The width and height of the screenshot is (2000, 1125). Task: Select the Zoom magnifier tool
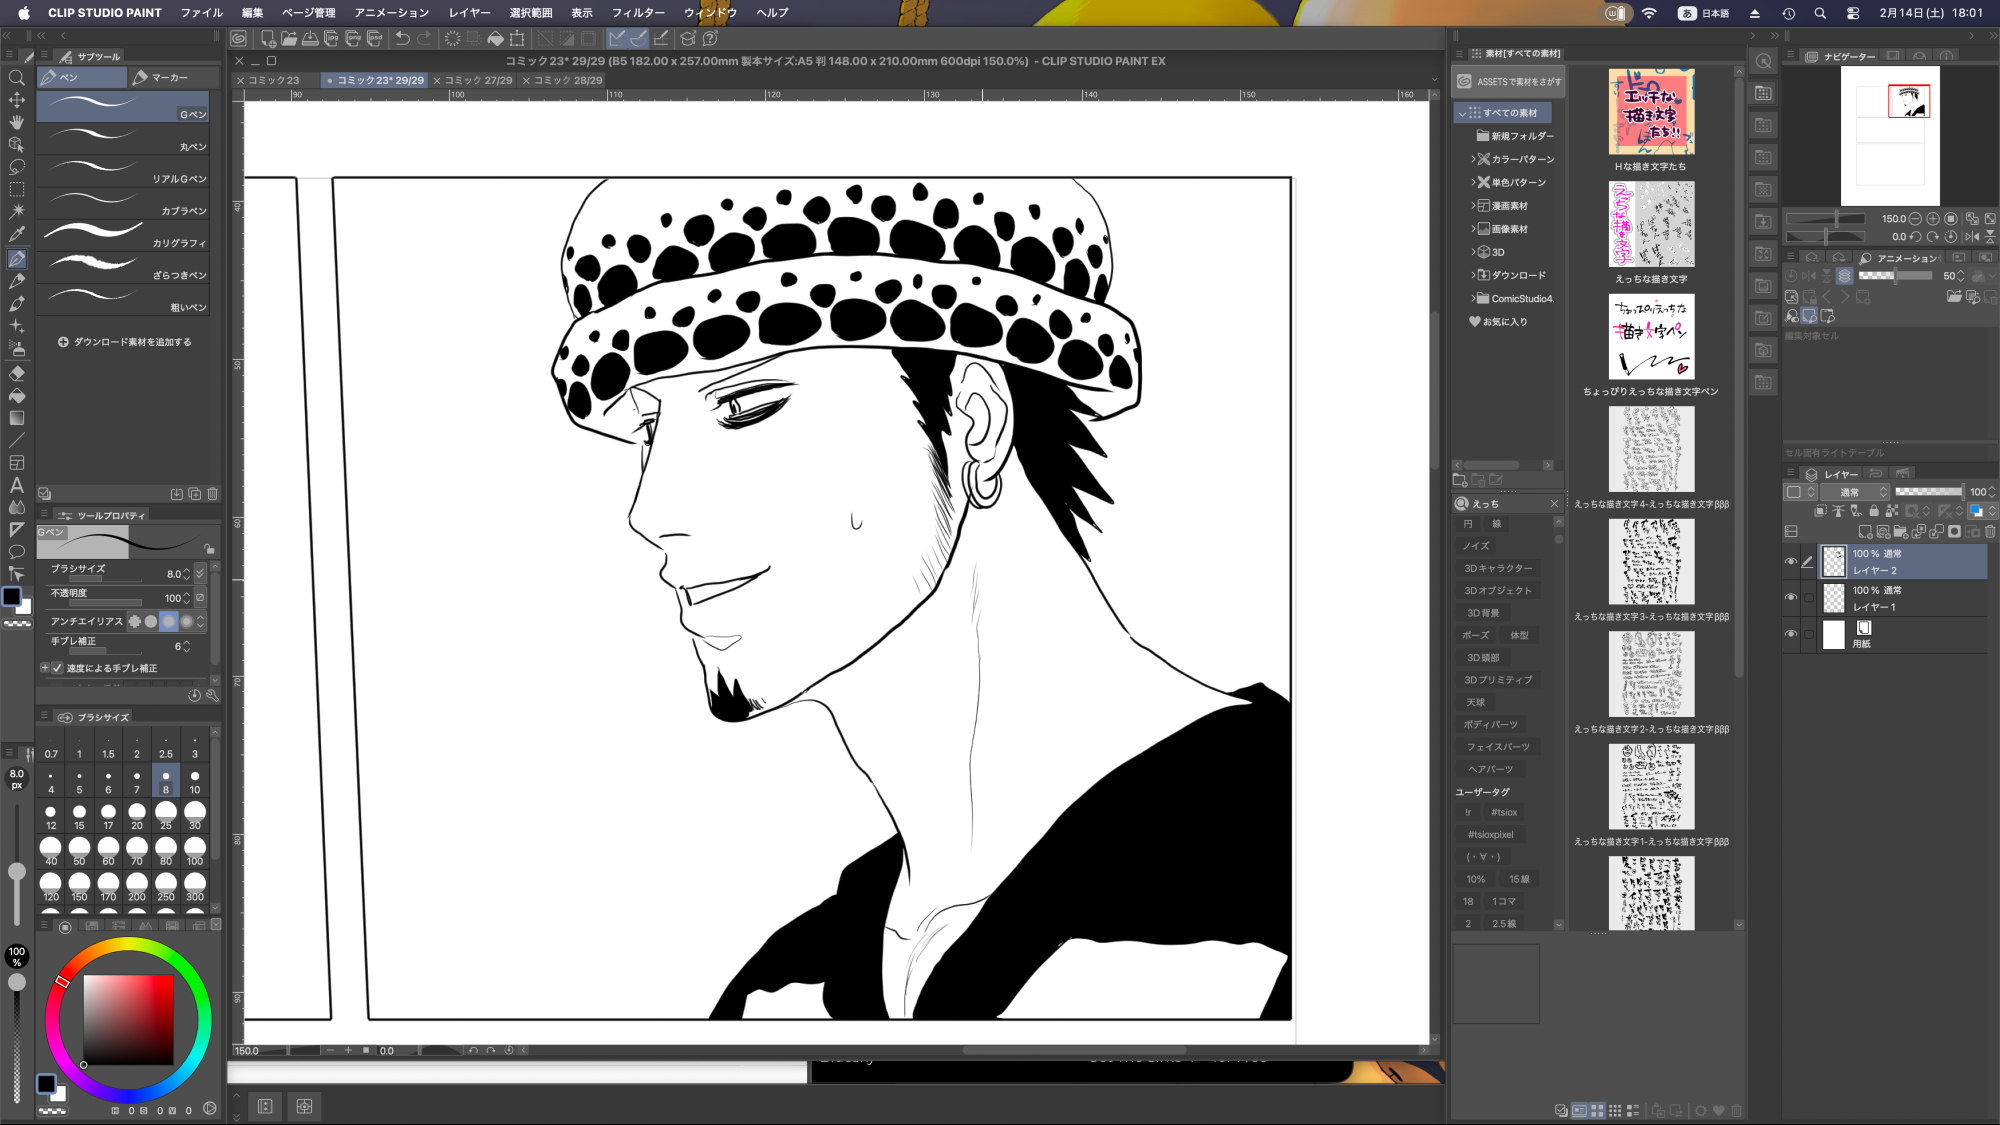(x=17, y=78)
